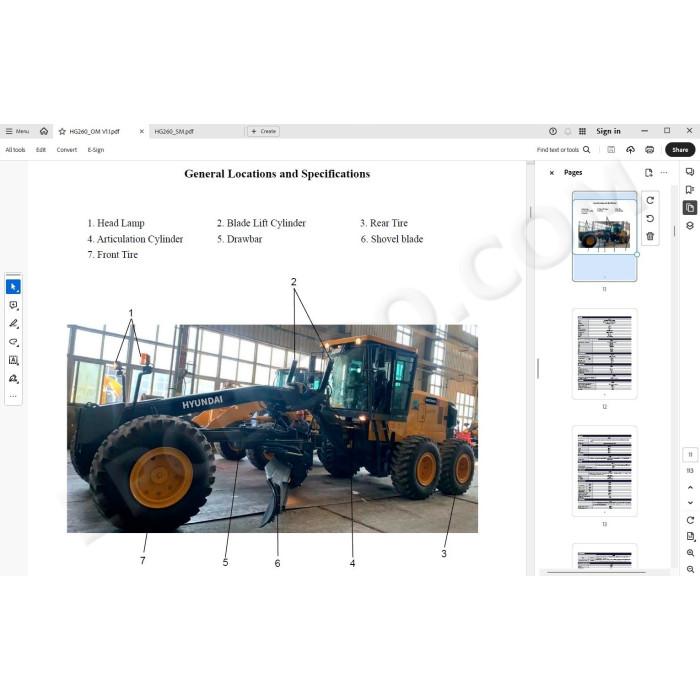Go to next page with down arrow
Screen dimensions: 700x700
pyautogui.click(x=690, y=503)
